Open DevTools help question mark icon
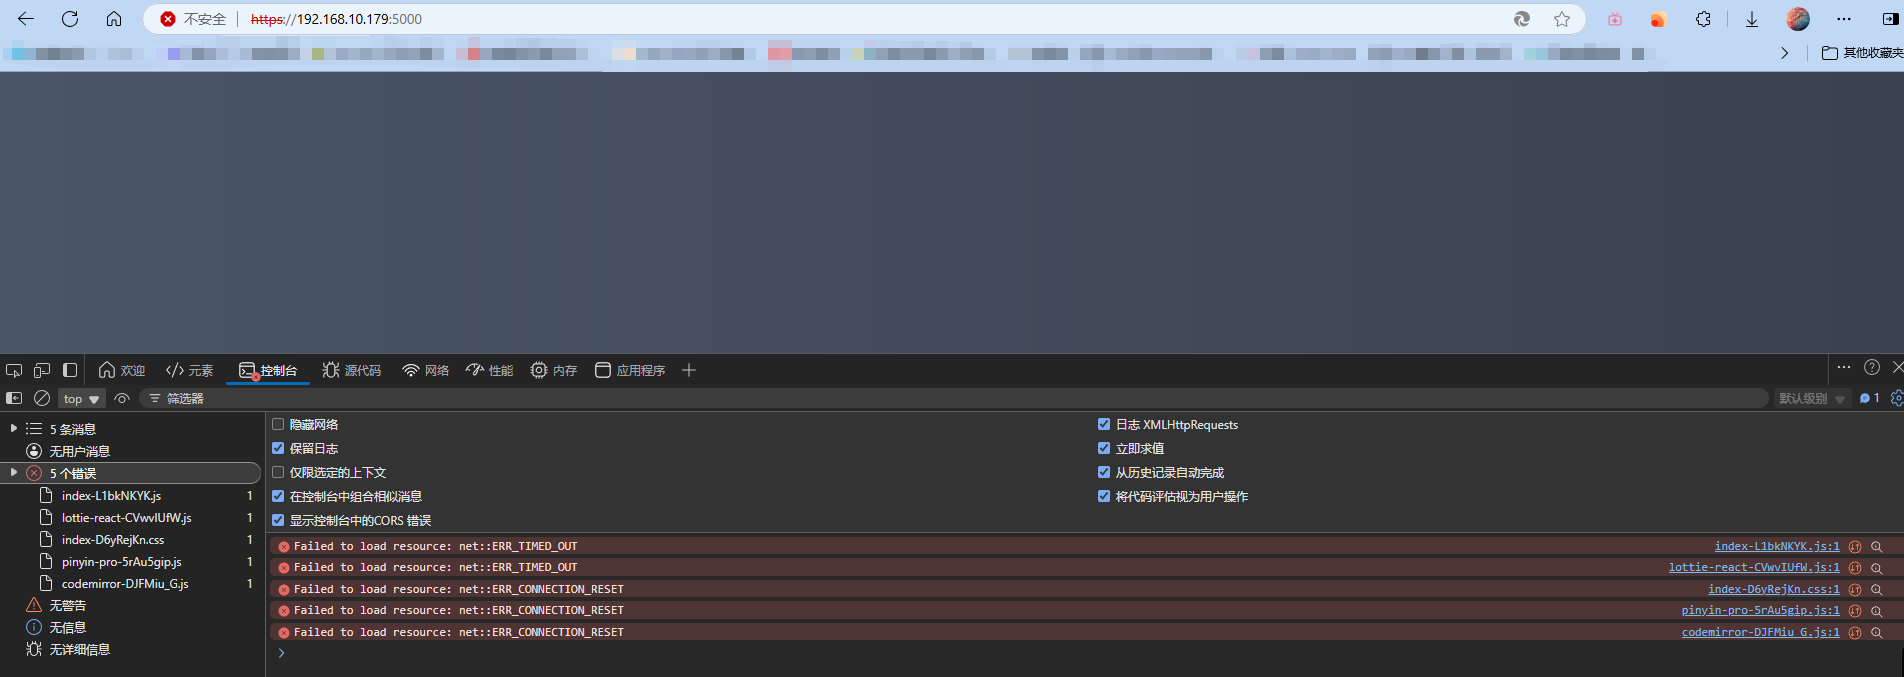Viewport: 1904px width, 677px height. 1872,367
